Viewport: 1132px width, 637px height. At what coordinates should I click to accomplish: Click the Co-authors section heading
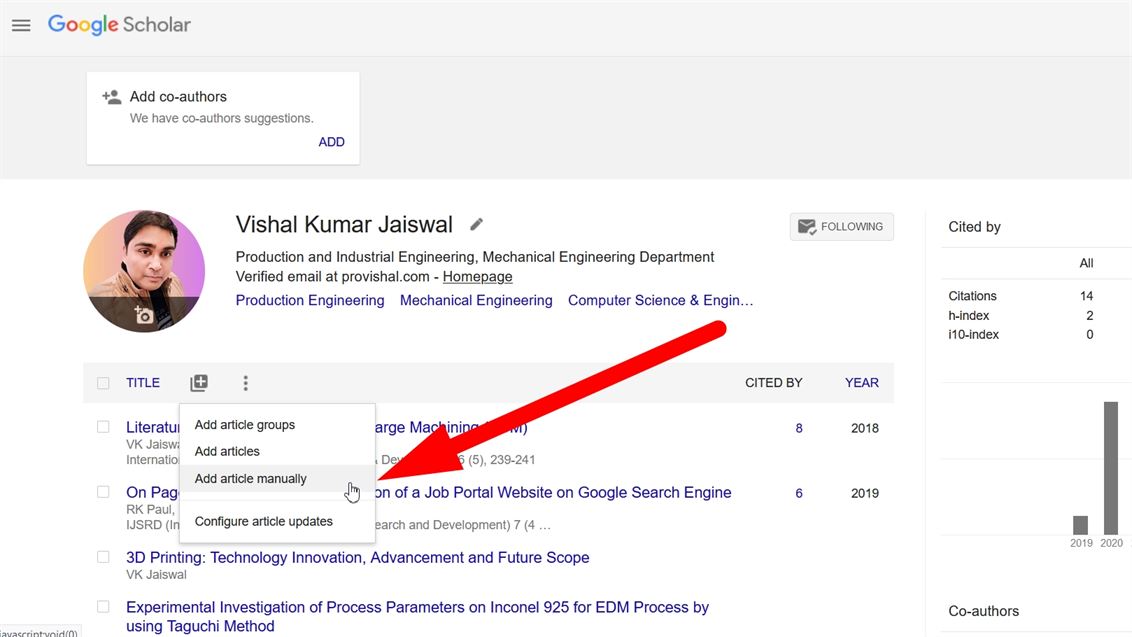(983, 611)
